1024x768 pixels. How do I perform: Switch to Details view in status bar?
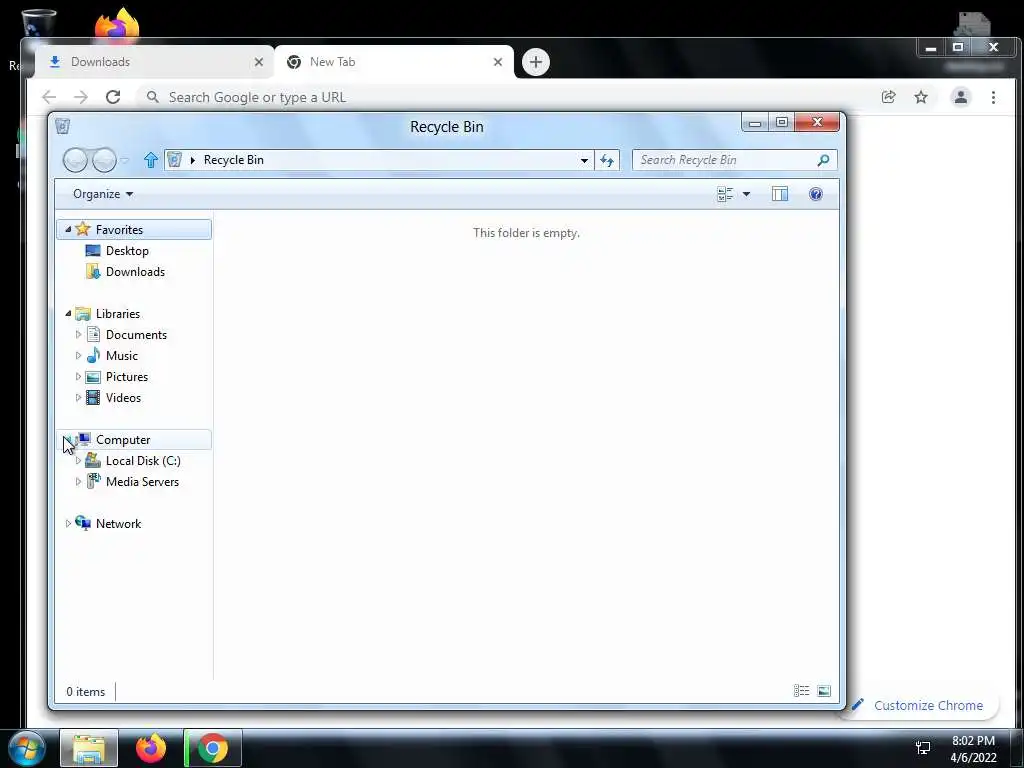tap(801, 691)
